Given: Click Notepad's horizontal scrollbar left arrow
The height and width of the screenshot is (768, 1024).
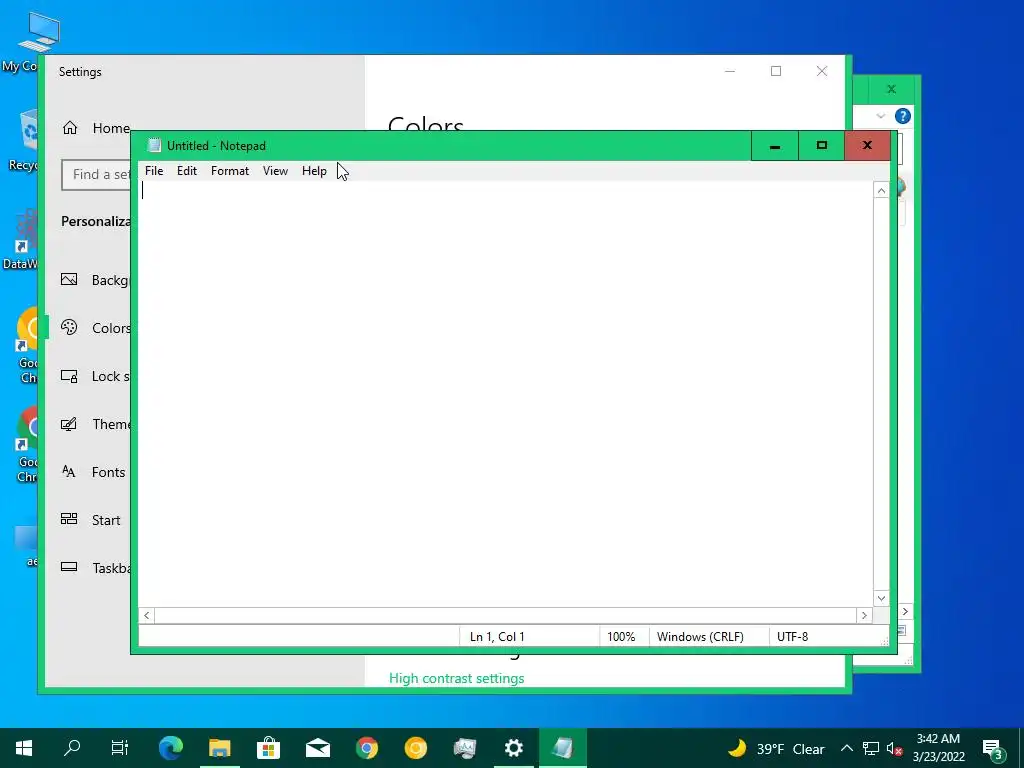Looking at the screenshot, I should [x=147, y=615].
